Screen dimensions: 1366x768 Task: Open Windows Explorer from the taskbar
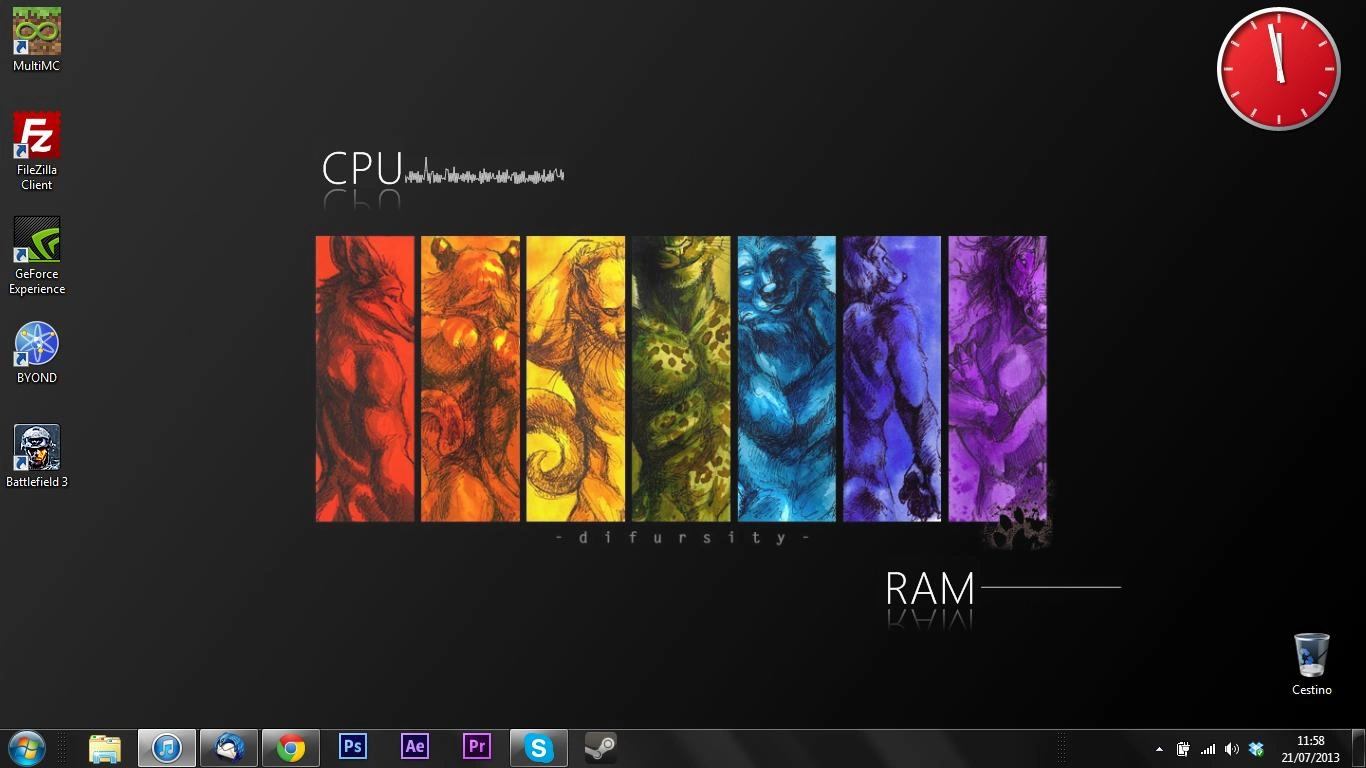(105, 748)
